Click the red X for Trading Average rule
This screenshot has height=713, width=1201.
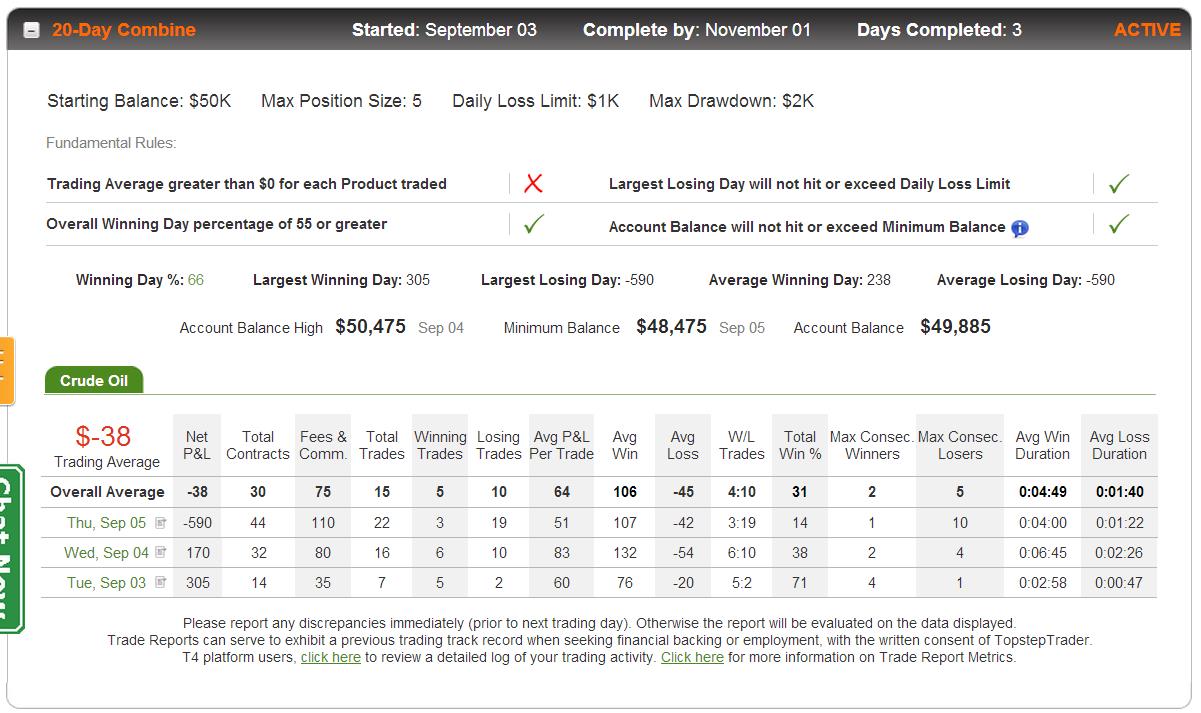(x=533, y=183)
